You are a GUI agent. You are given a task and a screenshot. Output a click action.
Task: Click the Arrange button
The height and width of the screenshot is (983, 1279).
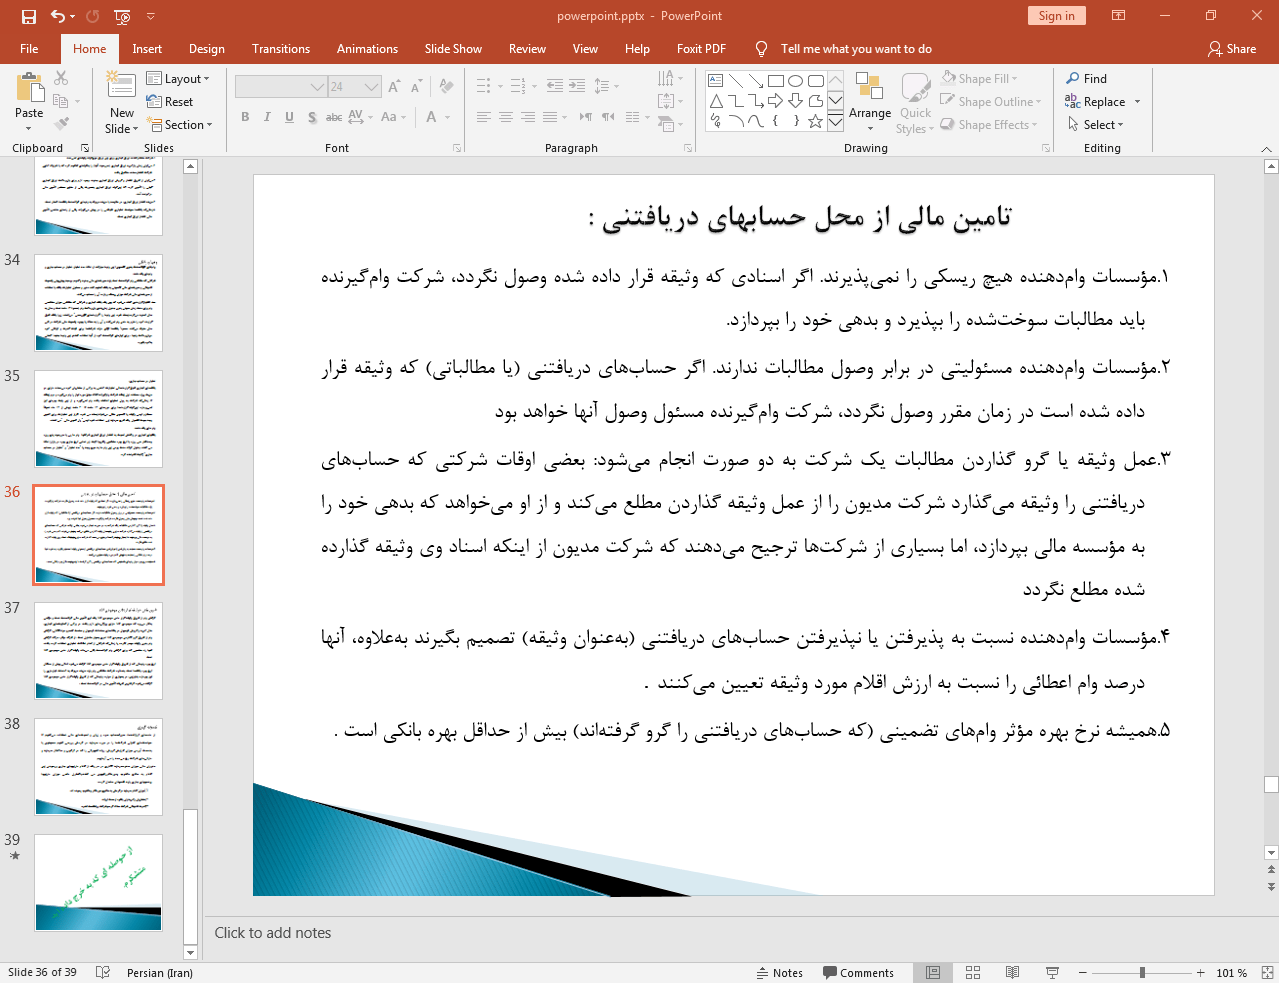(870, 101)
